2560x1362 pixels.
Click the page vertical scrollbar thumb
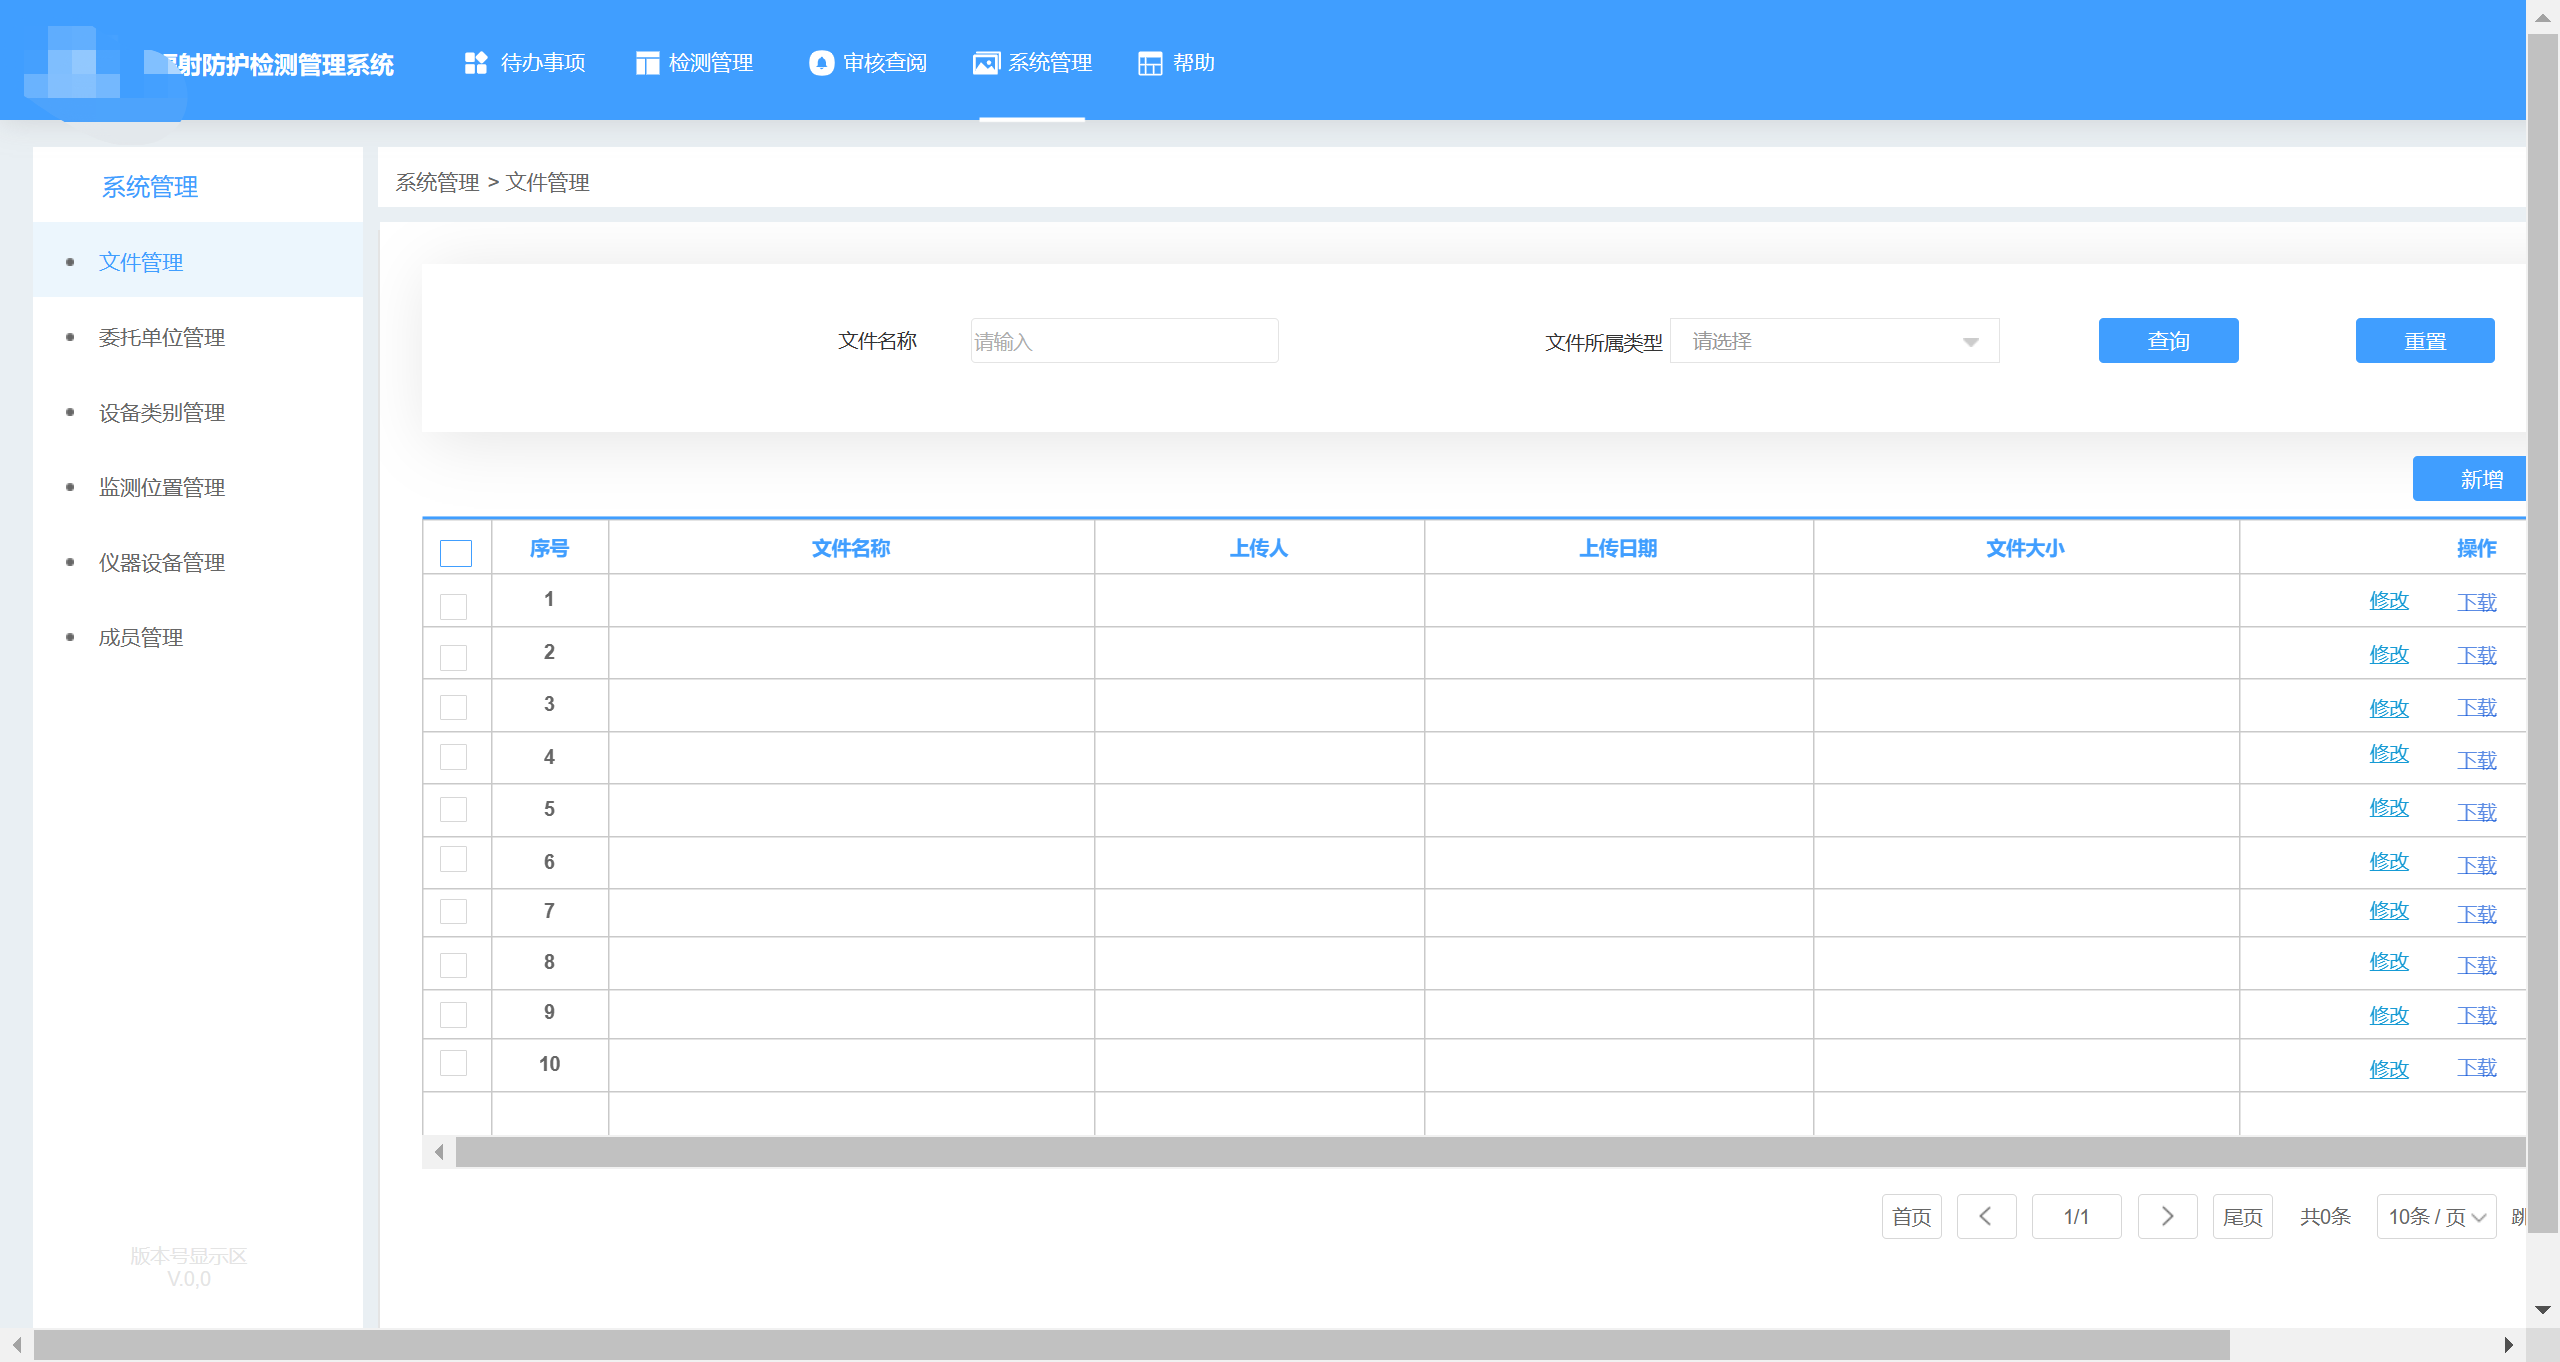[2543, 634]
